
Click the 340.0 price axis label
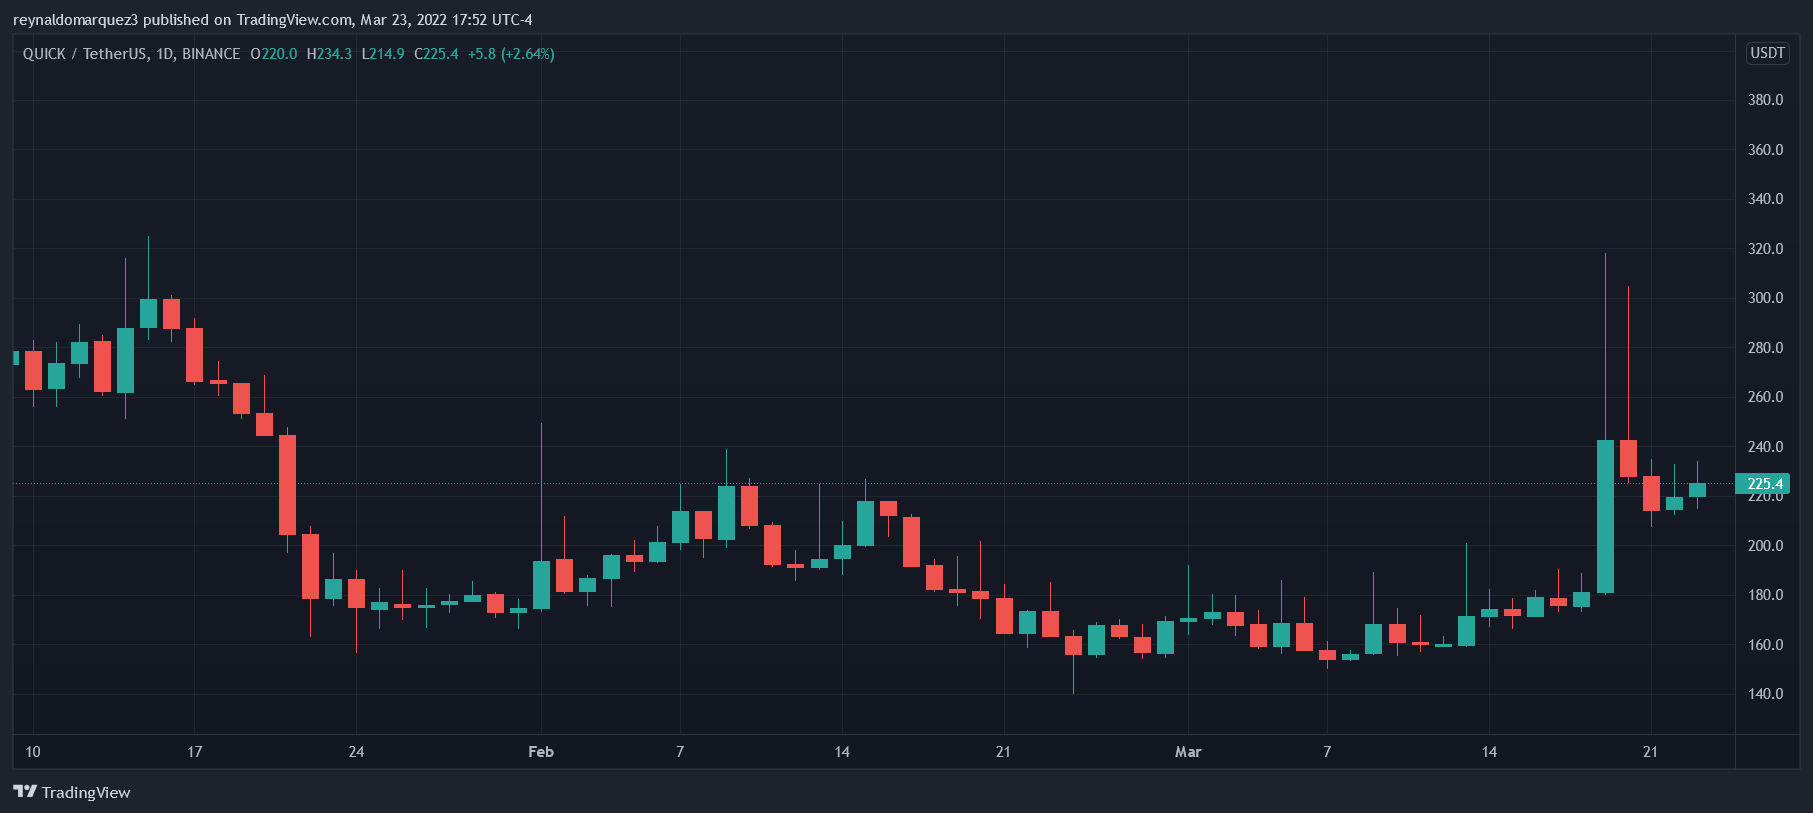point(1765,199)
